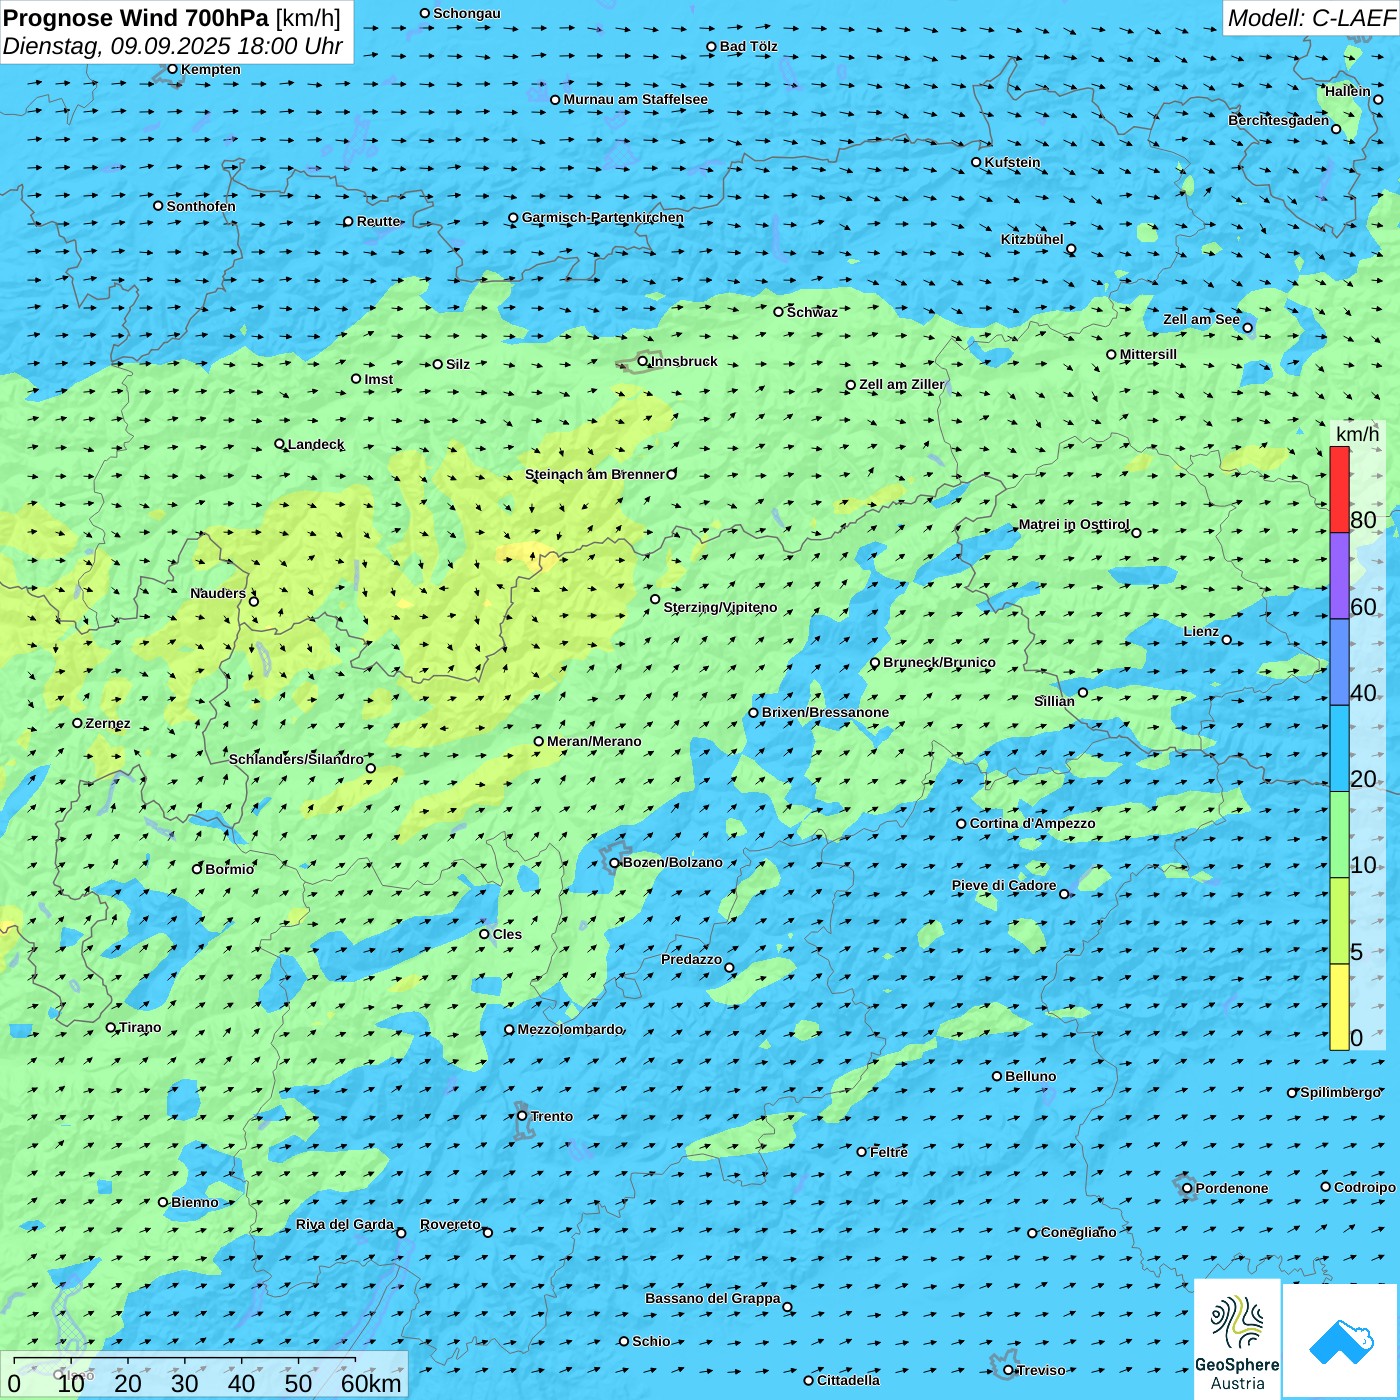
Task: Click the date 'Dienstag, 09.09.2025 18:00 Uhr'
Action: tap(173, 46)
